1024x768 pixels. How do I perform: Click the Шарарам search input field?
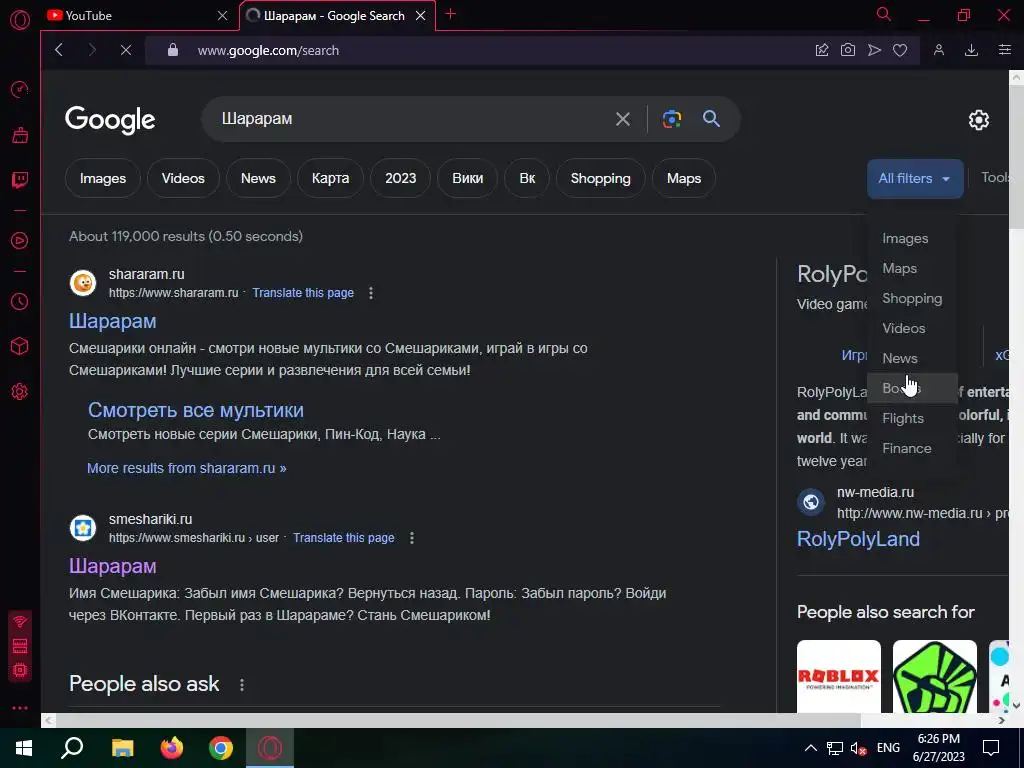tap(411, 119)
